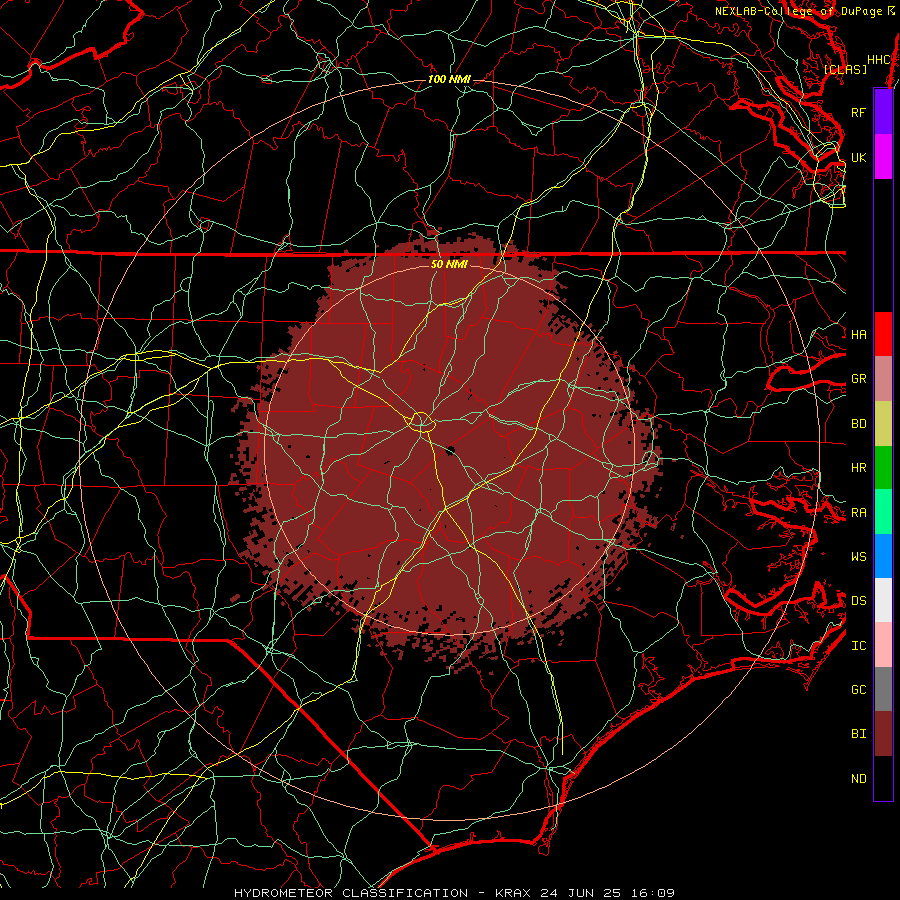Click the HR green legend swatch
The width and height of the screenshot is (900, 900).
pyautogui.click(x=883, y=468)
